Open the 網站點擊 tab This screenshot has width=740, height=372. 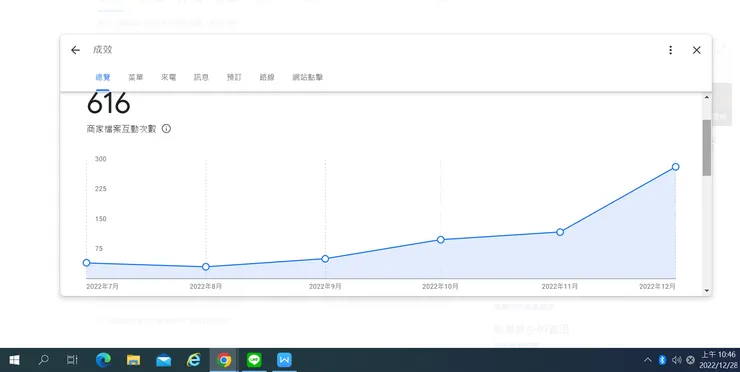click(x=308, y=77)
